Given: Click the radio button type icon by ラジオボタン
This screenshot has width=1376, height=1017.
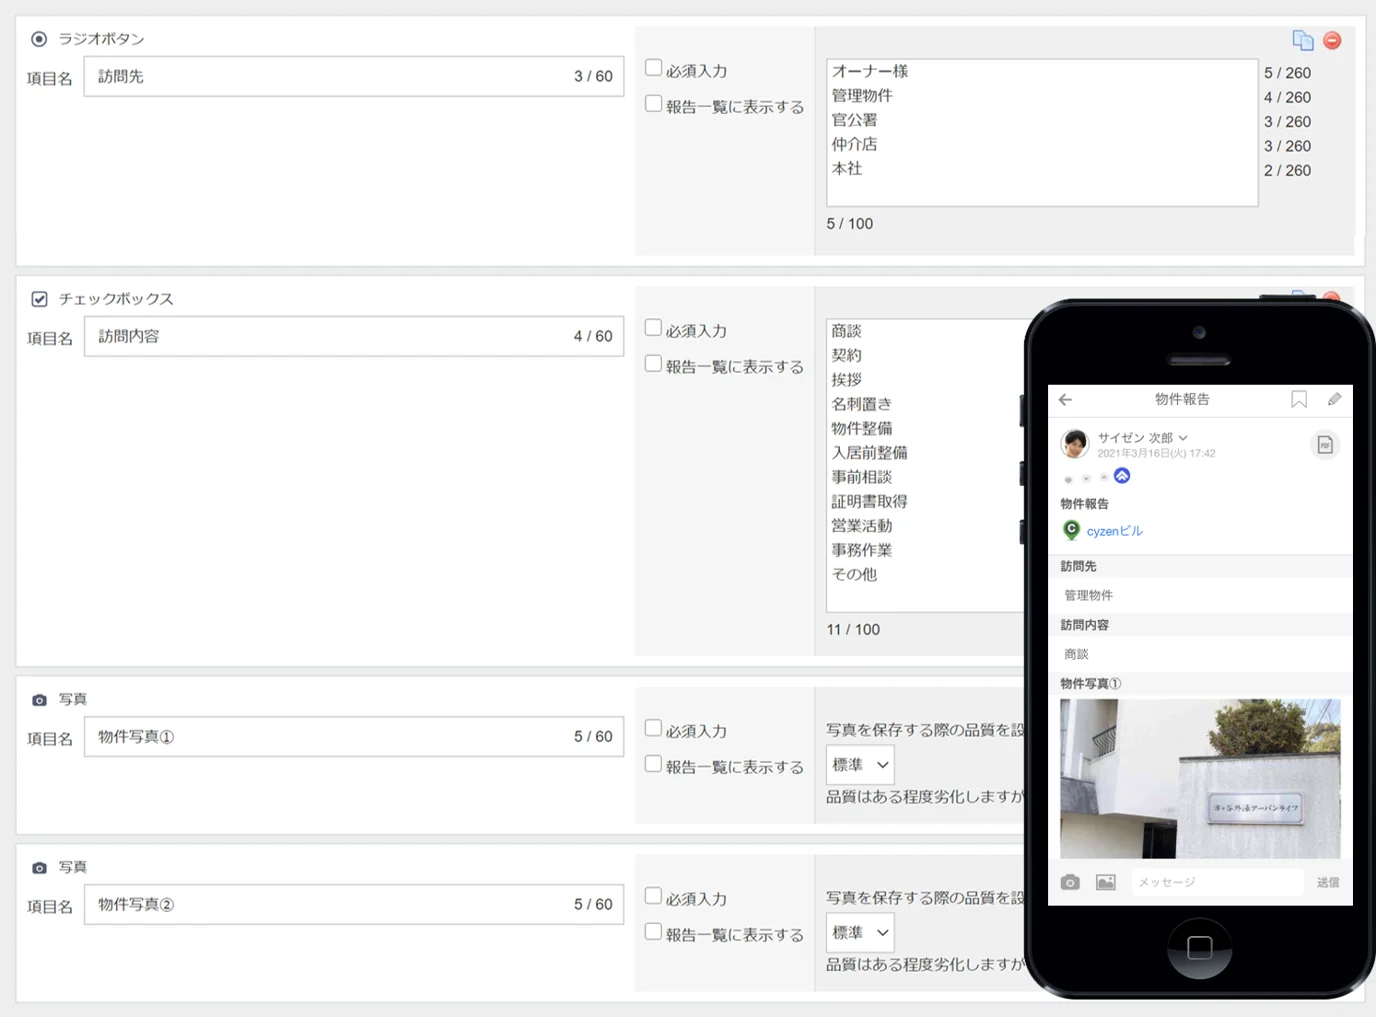Looking at the screenshot, I should [x=39, y=39].
